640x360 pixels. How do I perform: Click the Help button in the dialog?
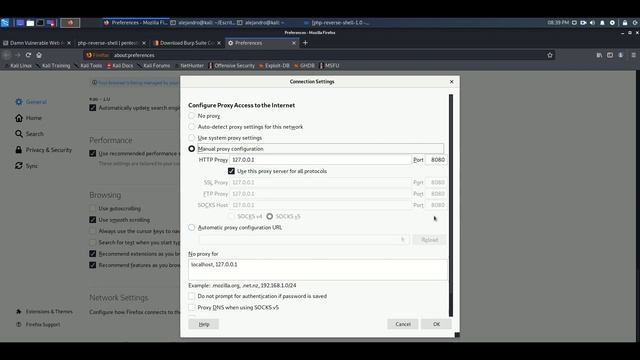pos(204,324)
